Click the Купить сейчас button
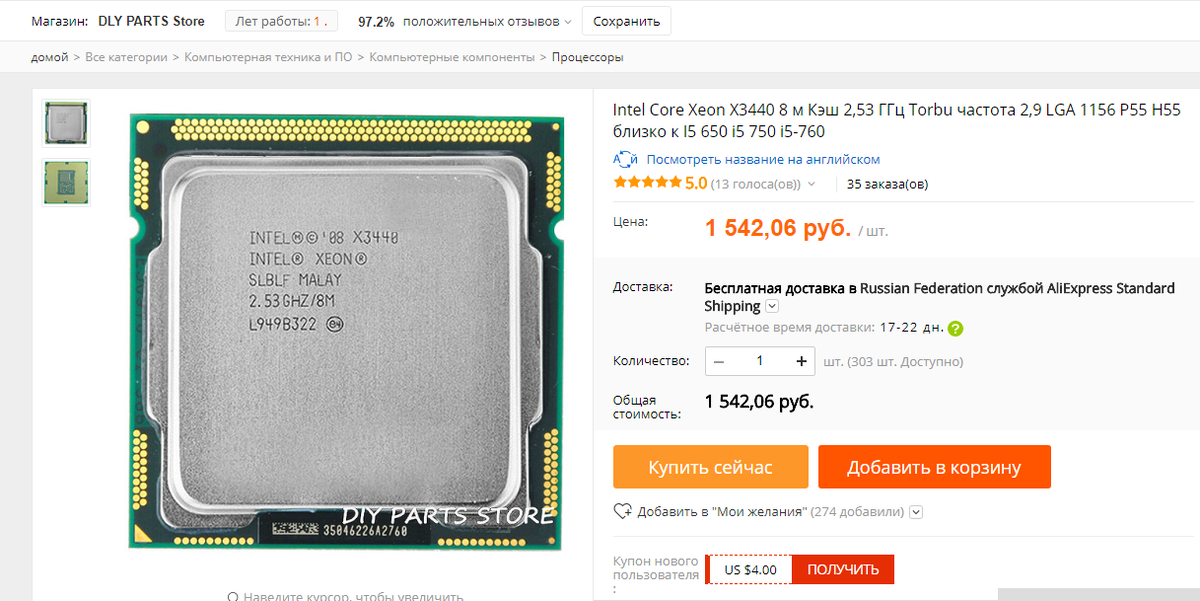Screen dimensions: 1200x601 (x=710, y=467)
